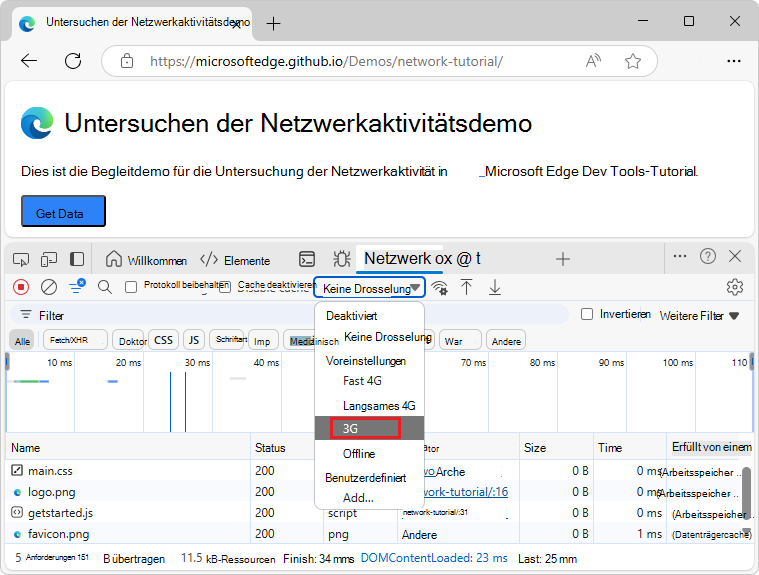Choose Offline from throttling menu
The width and height of the screenshot is (759, 575).
tap(359, 454)
